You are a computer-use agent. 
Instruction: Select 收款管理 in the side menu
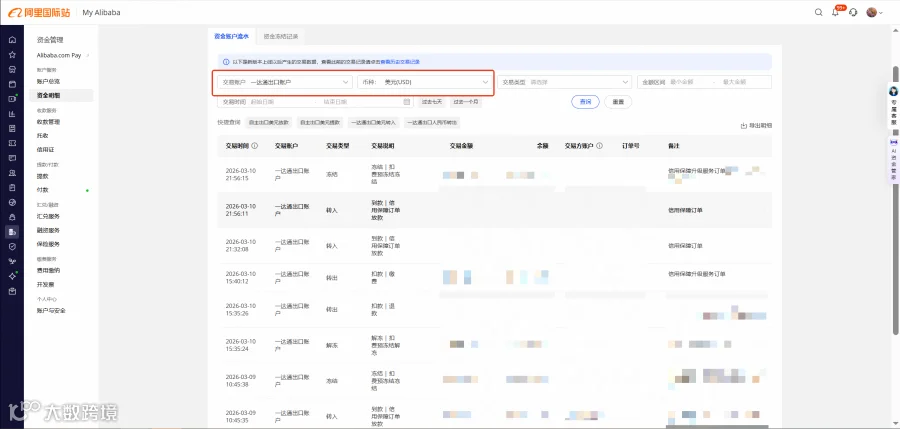point(48,122)
